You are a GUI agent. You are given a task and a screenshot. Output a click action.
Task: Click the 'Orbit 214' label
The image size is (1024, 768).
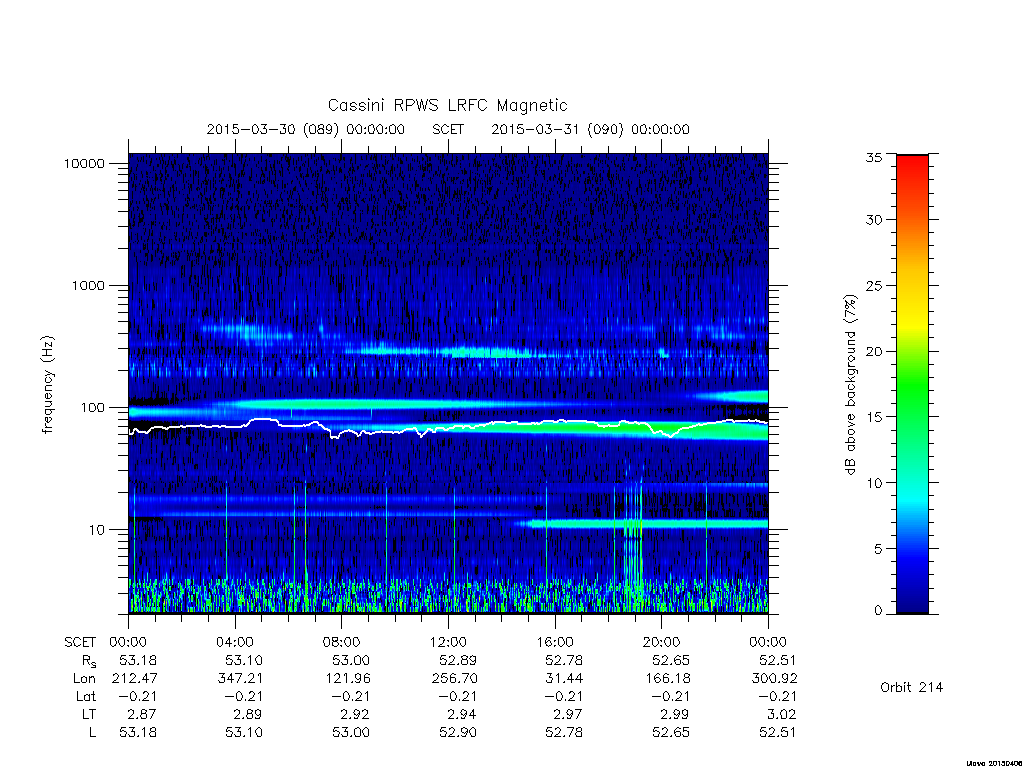[x=912, y=687]
